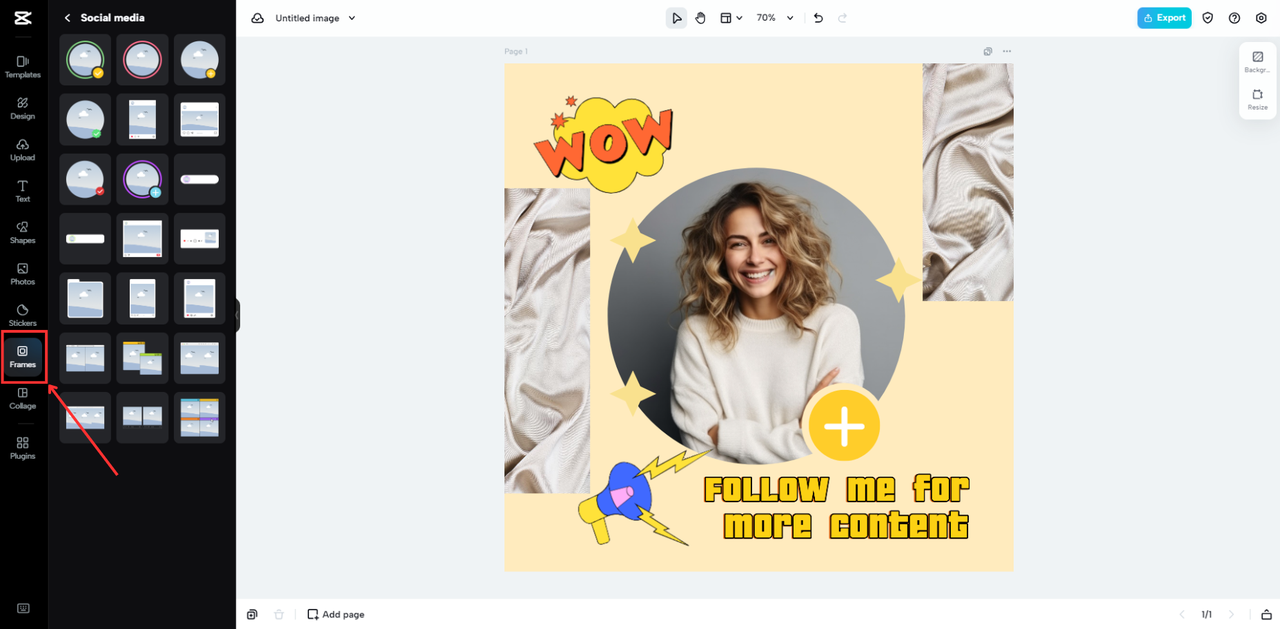
Task: Collapse the side panel handle
Action: click(237, 315)
